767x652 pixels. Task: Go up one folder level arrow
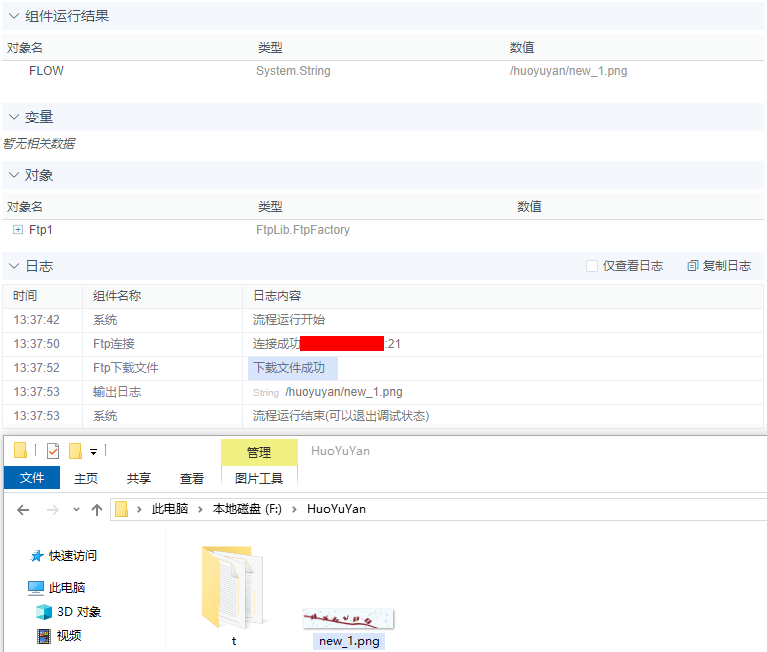pos(97,510)
